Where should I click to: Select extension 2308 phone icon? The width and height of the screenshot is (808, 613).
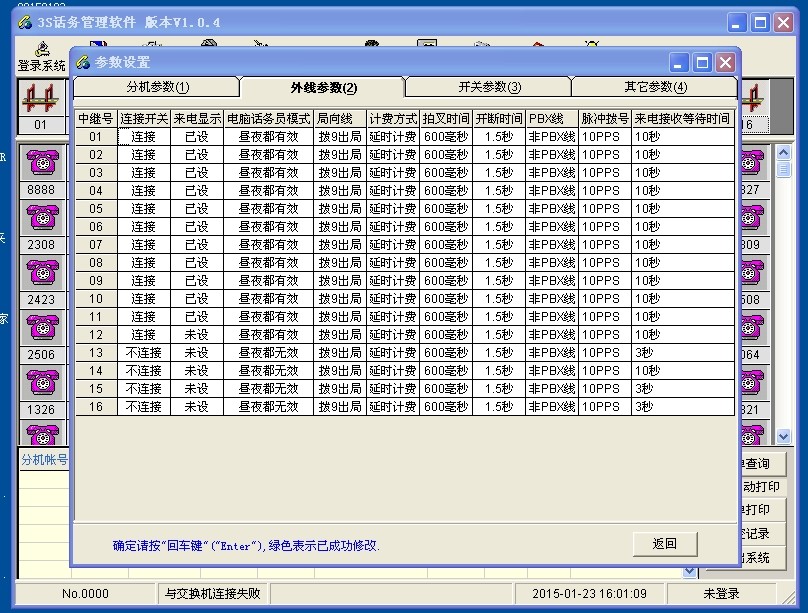(42, 216)
